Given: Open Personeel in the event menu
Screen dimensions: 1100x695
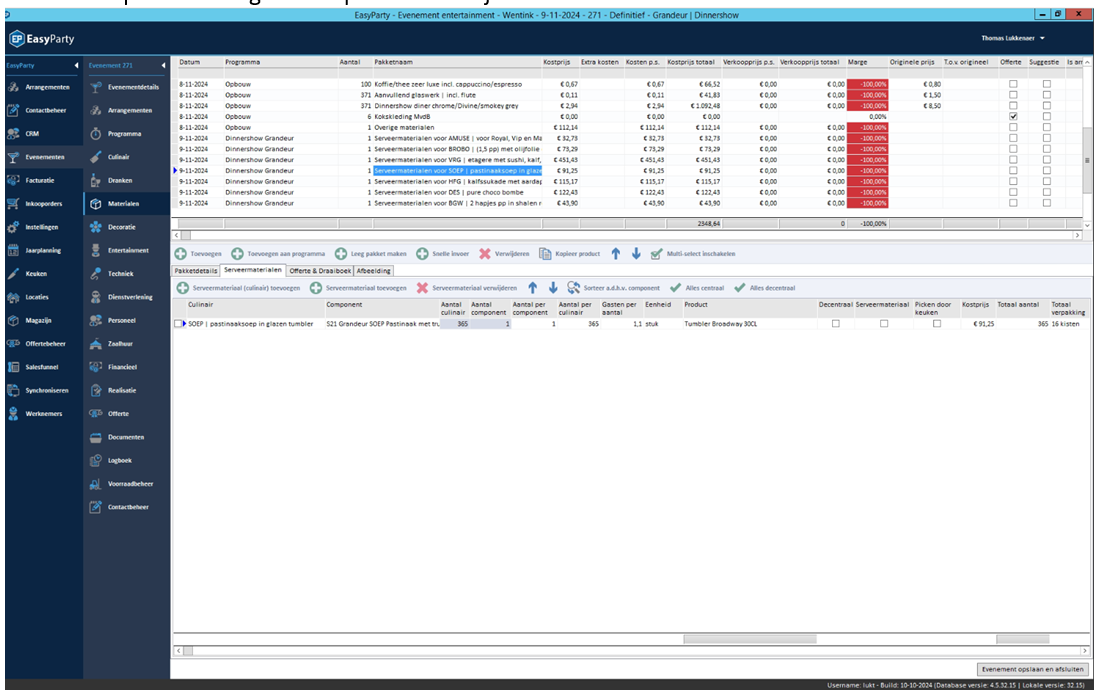Looking at the screenshot, I should pos(126,320).
